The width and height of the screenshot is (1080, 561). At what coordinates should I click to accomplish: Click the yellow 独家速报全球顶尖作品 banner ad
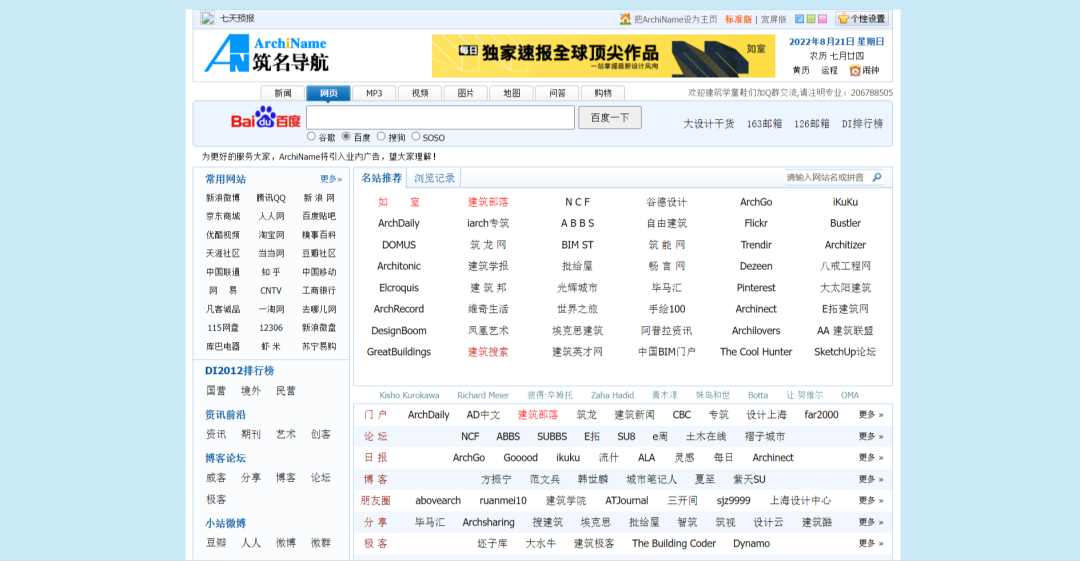[x=603, y=56]
